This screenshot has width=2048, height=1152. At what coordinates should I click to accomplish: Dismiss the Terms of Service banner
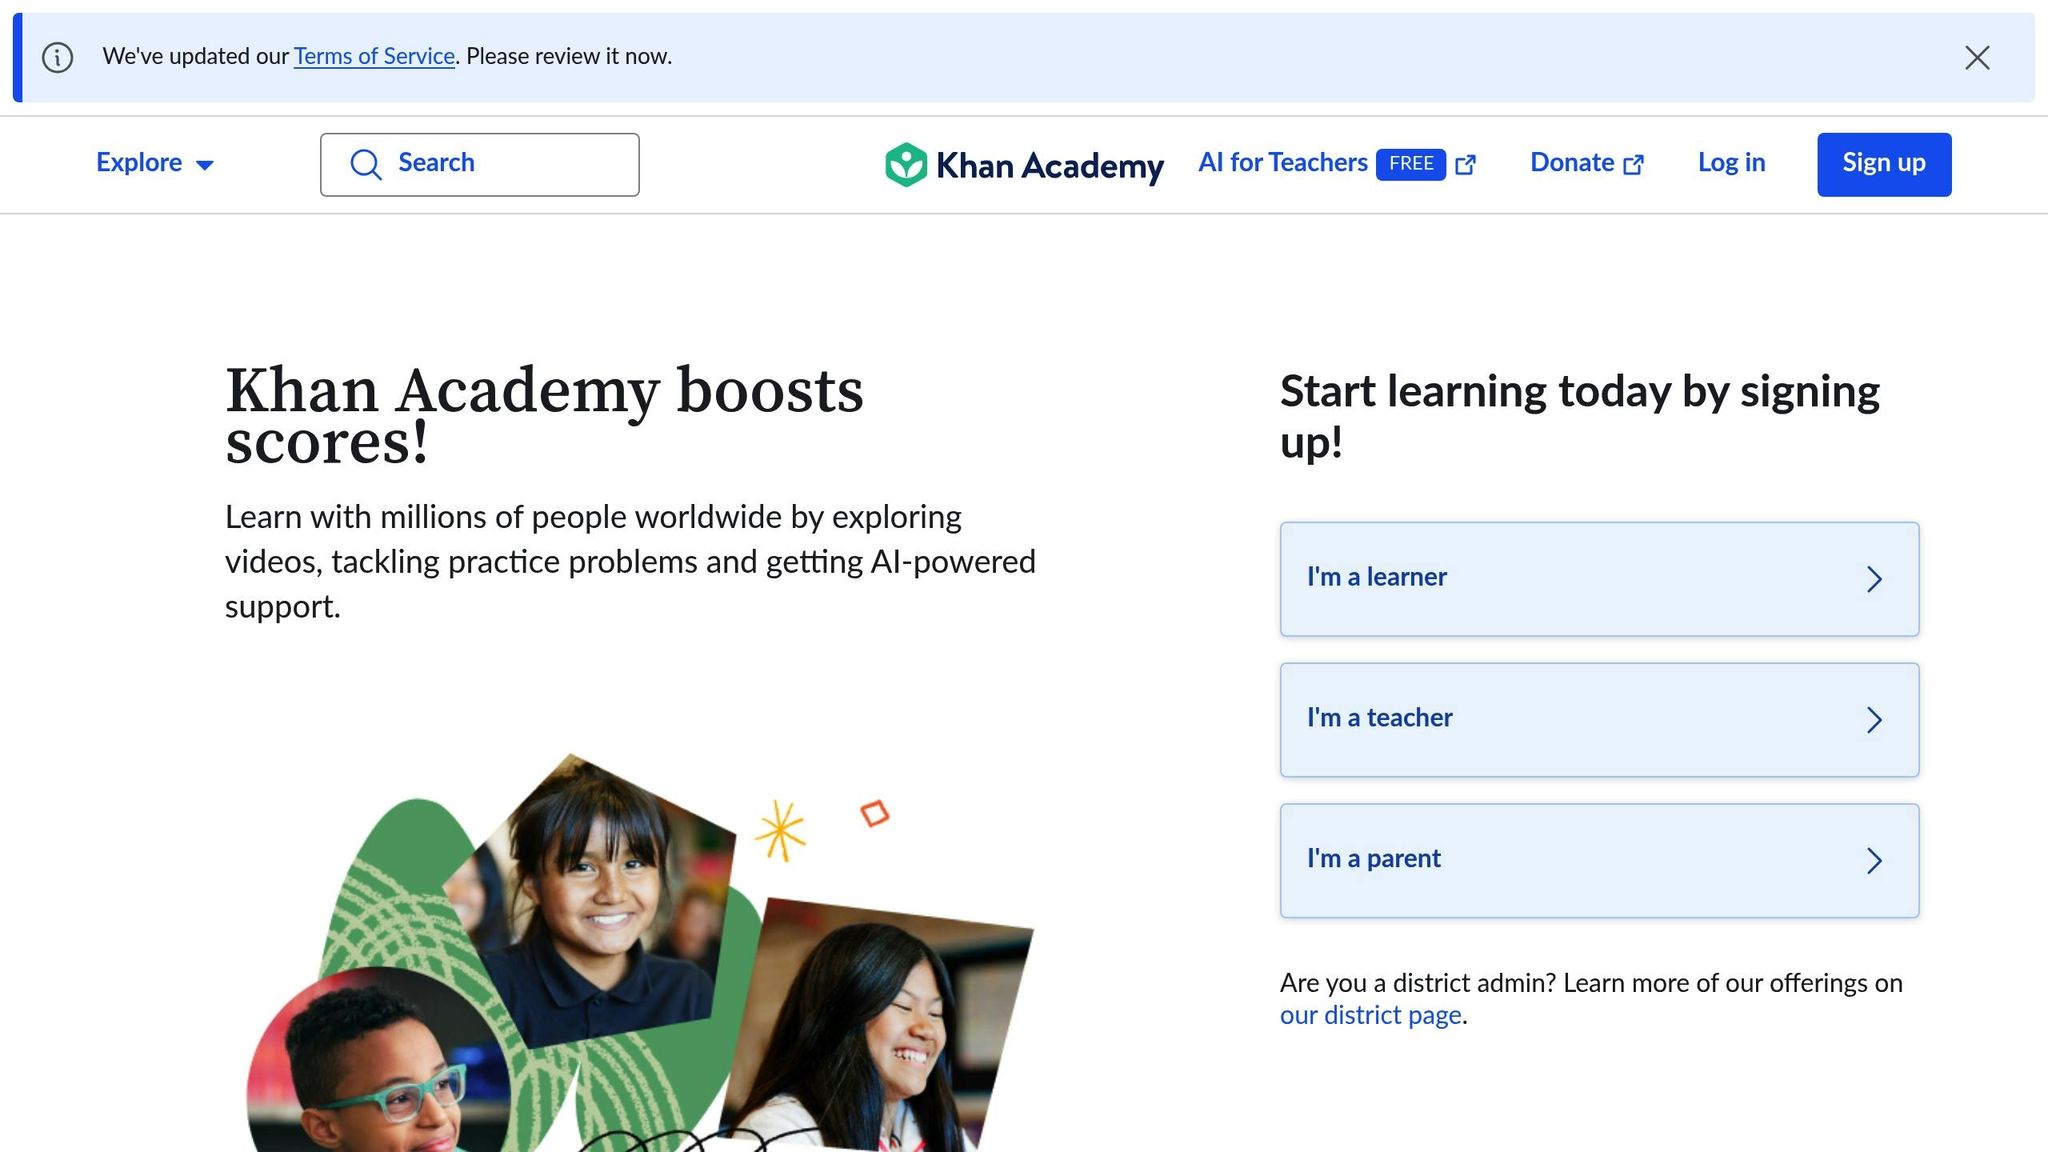(1977, 57)
